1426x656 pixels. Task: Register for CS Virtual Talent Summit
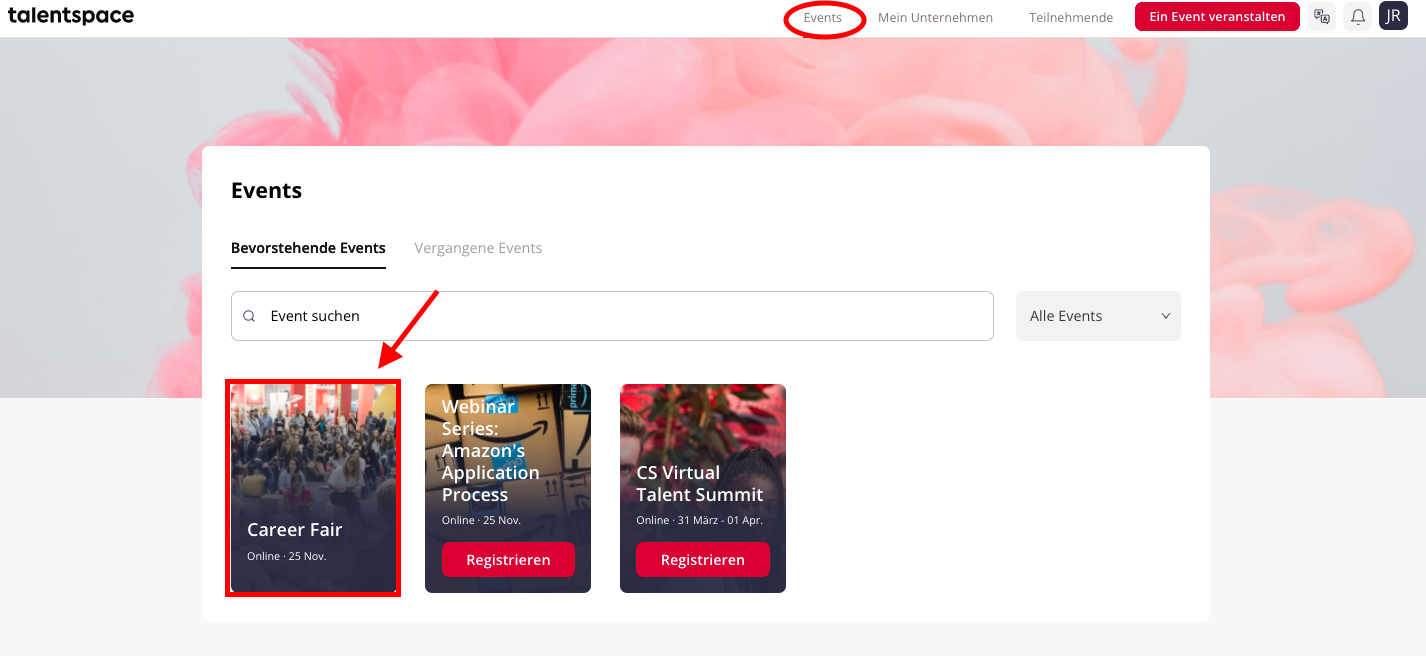pos(703,560)
